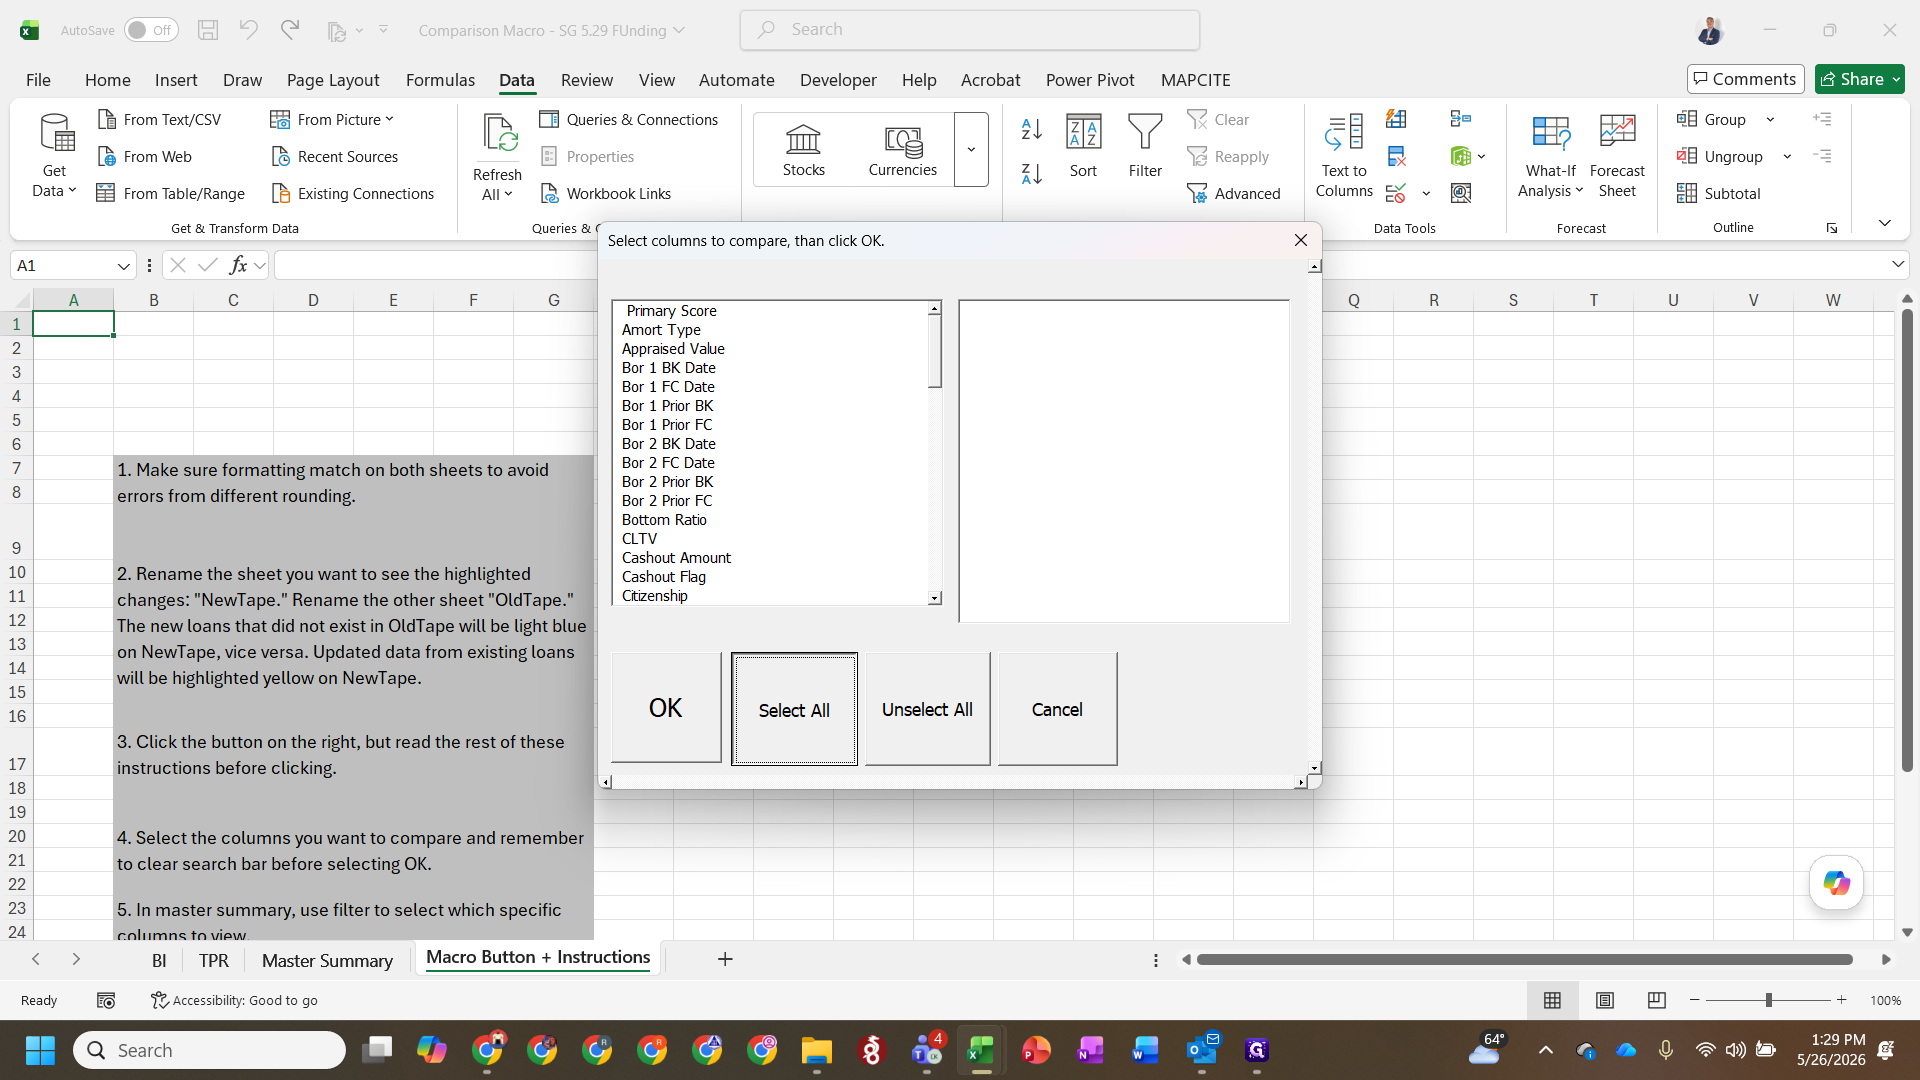1920x1080 pixels.
Task: Expand the formula bar
Action: click(1897, 264)
